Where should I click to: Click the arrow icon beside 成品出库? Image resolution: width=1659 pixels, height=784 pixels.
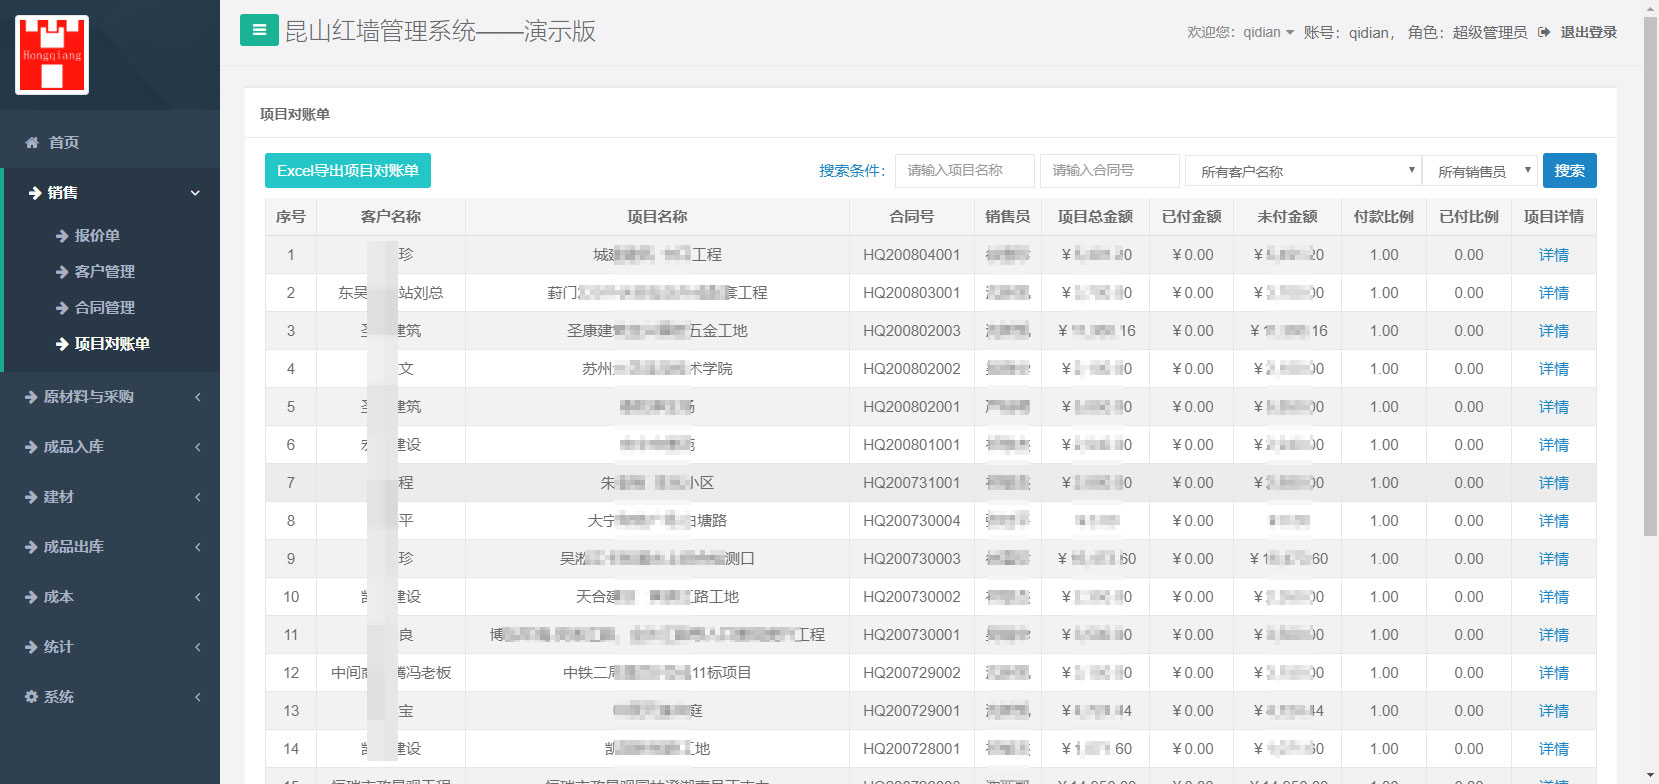tap(31, 547)
